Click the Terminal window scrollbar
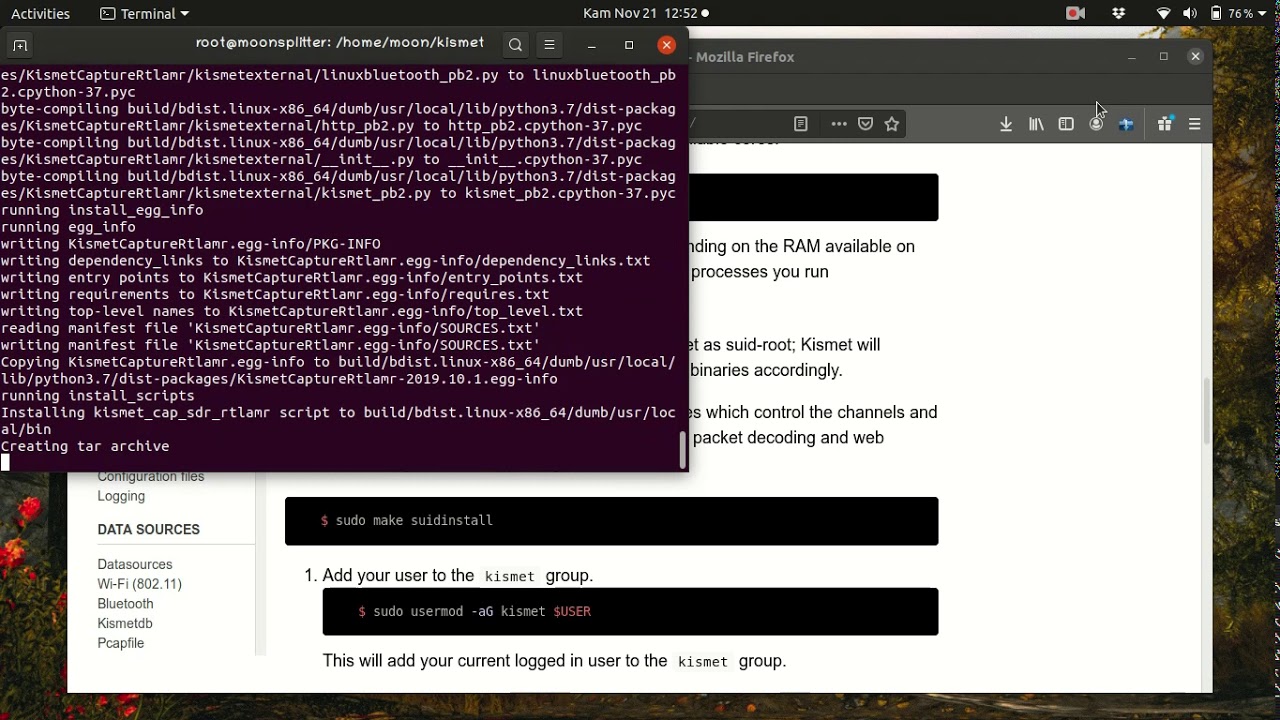Viewport: 1280px width, 720px height. (x=684, y=449)
